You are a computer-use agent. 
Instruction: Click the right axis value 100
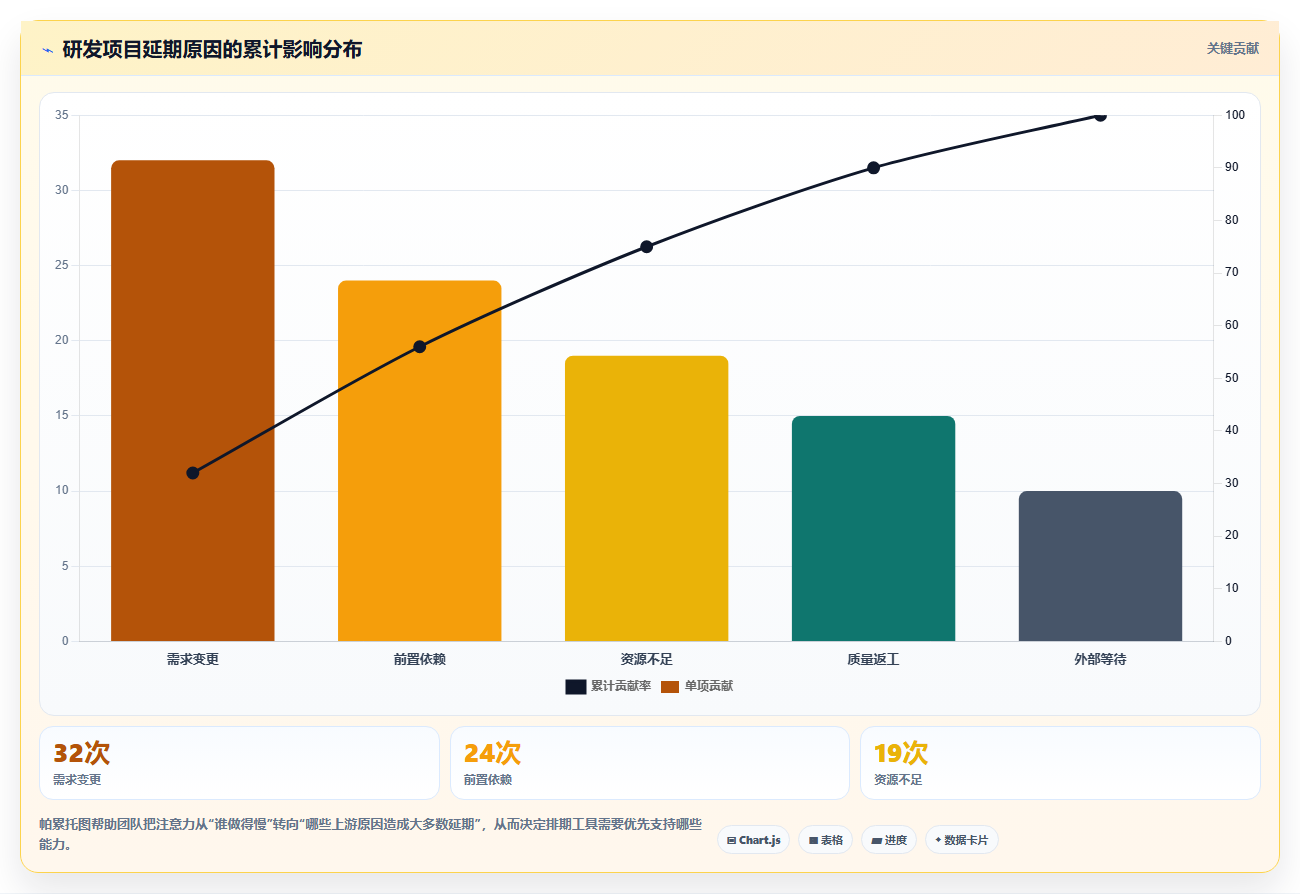1235,115
